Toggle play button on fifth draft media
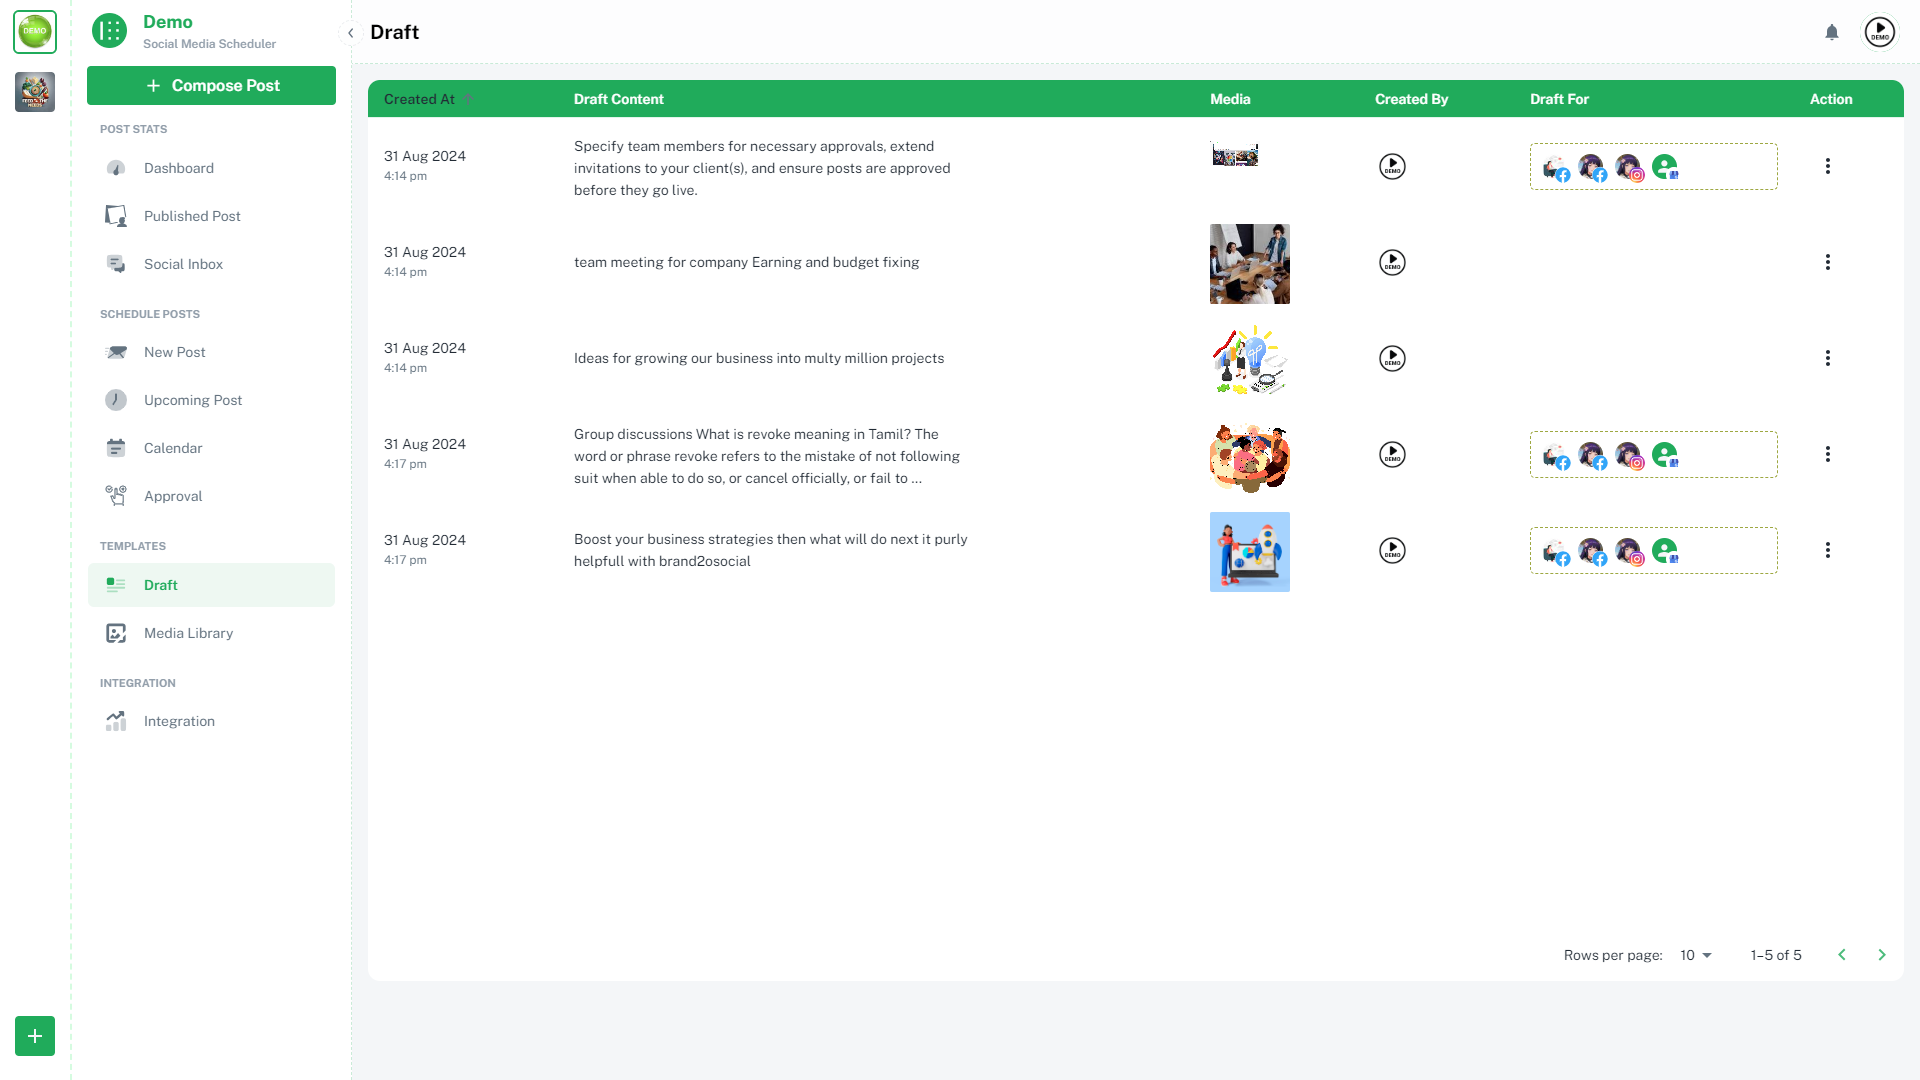Image resolution: width=1920 pixels, height=1080 pixels. click(1391, 551)
